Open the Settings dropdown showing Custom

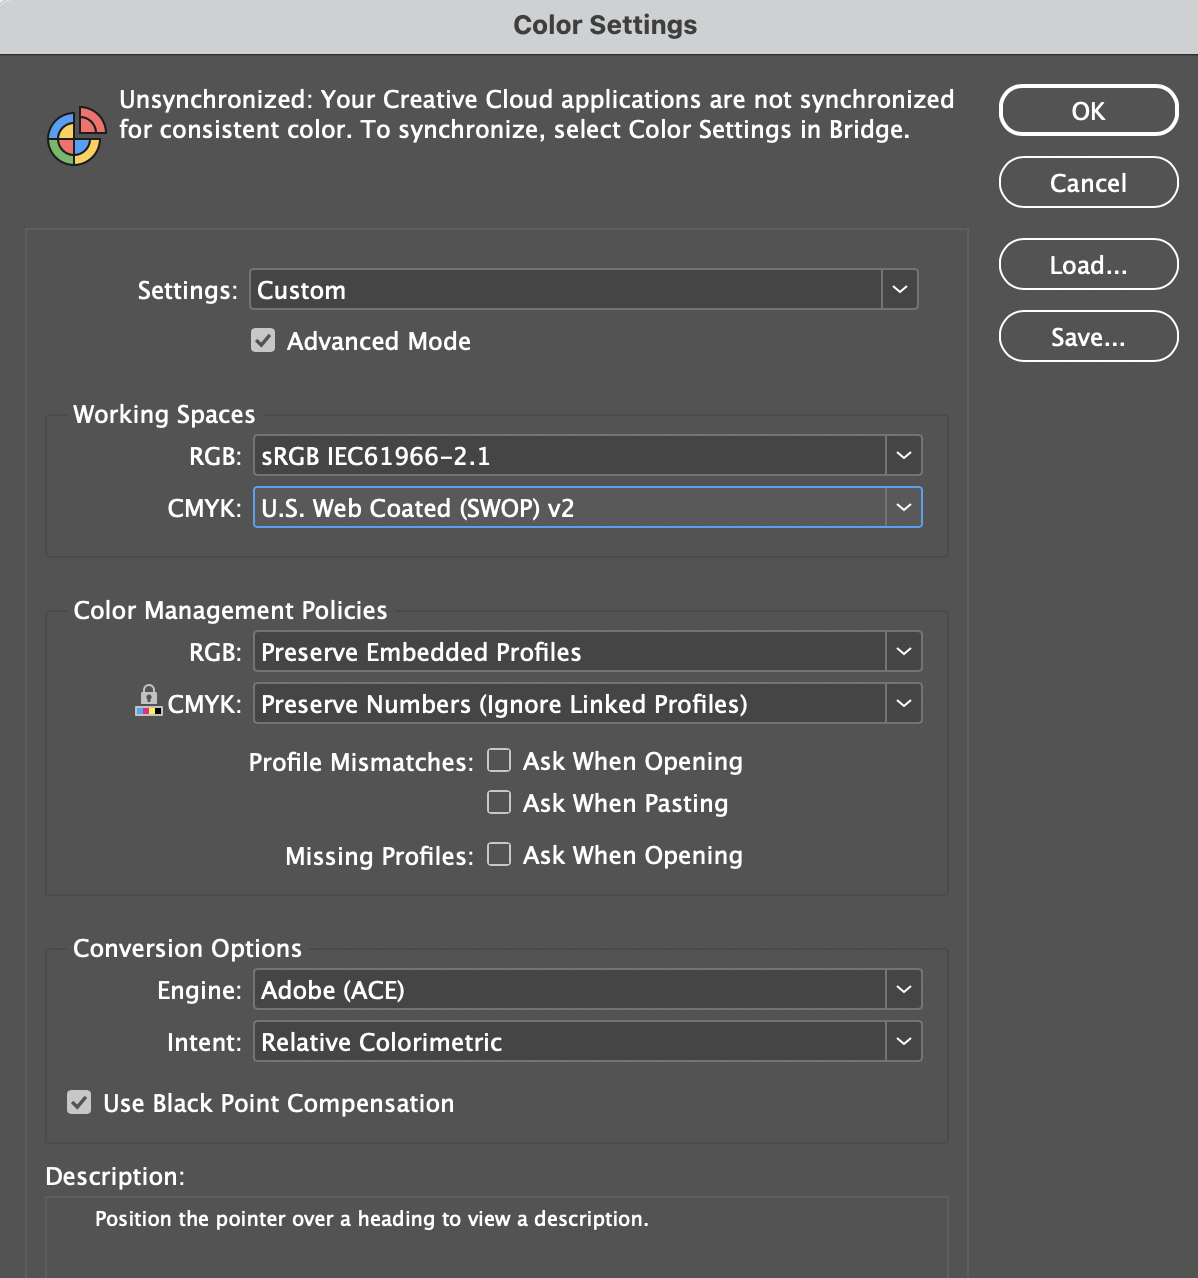click(899, 289)
